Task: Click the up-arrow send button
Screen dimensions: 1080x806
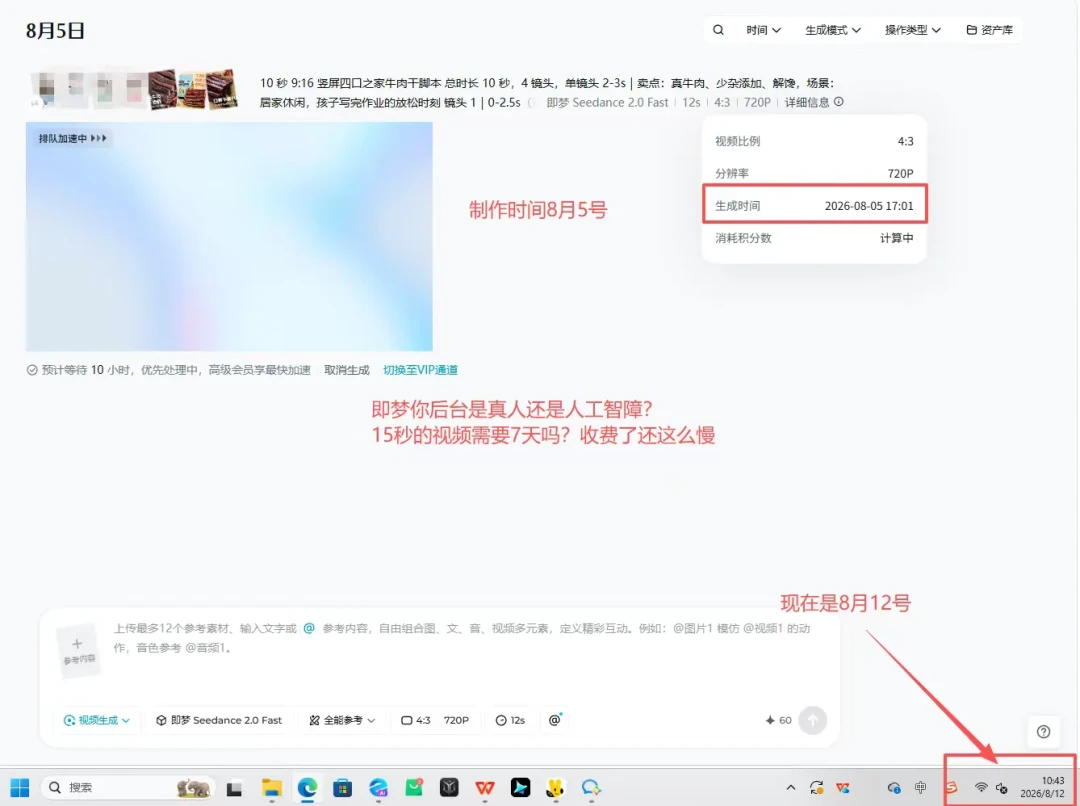Action: pos(813,720)
